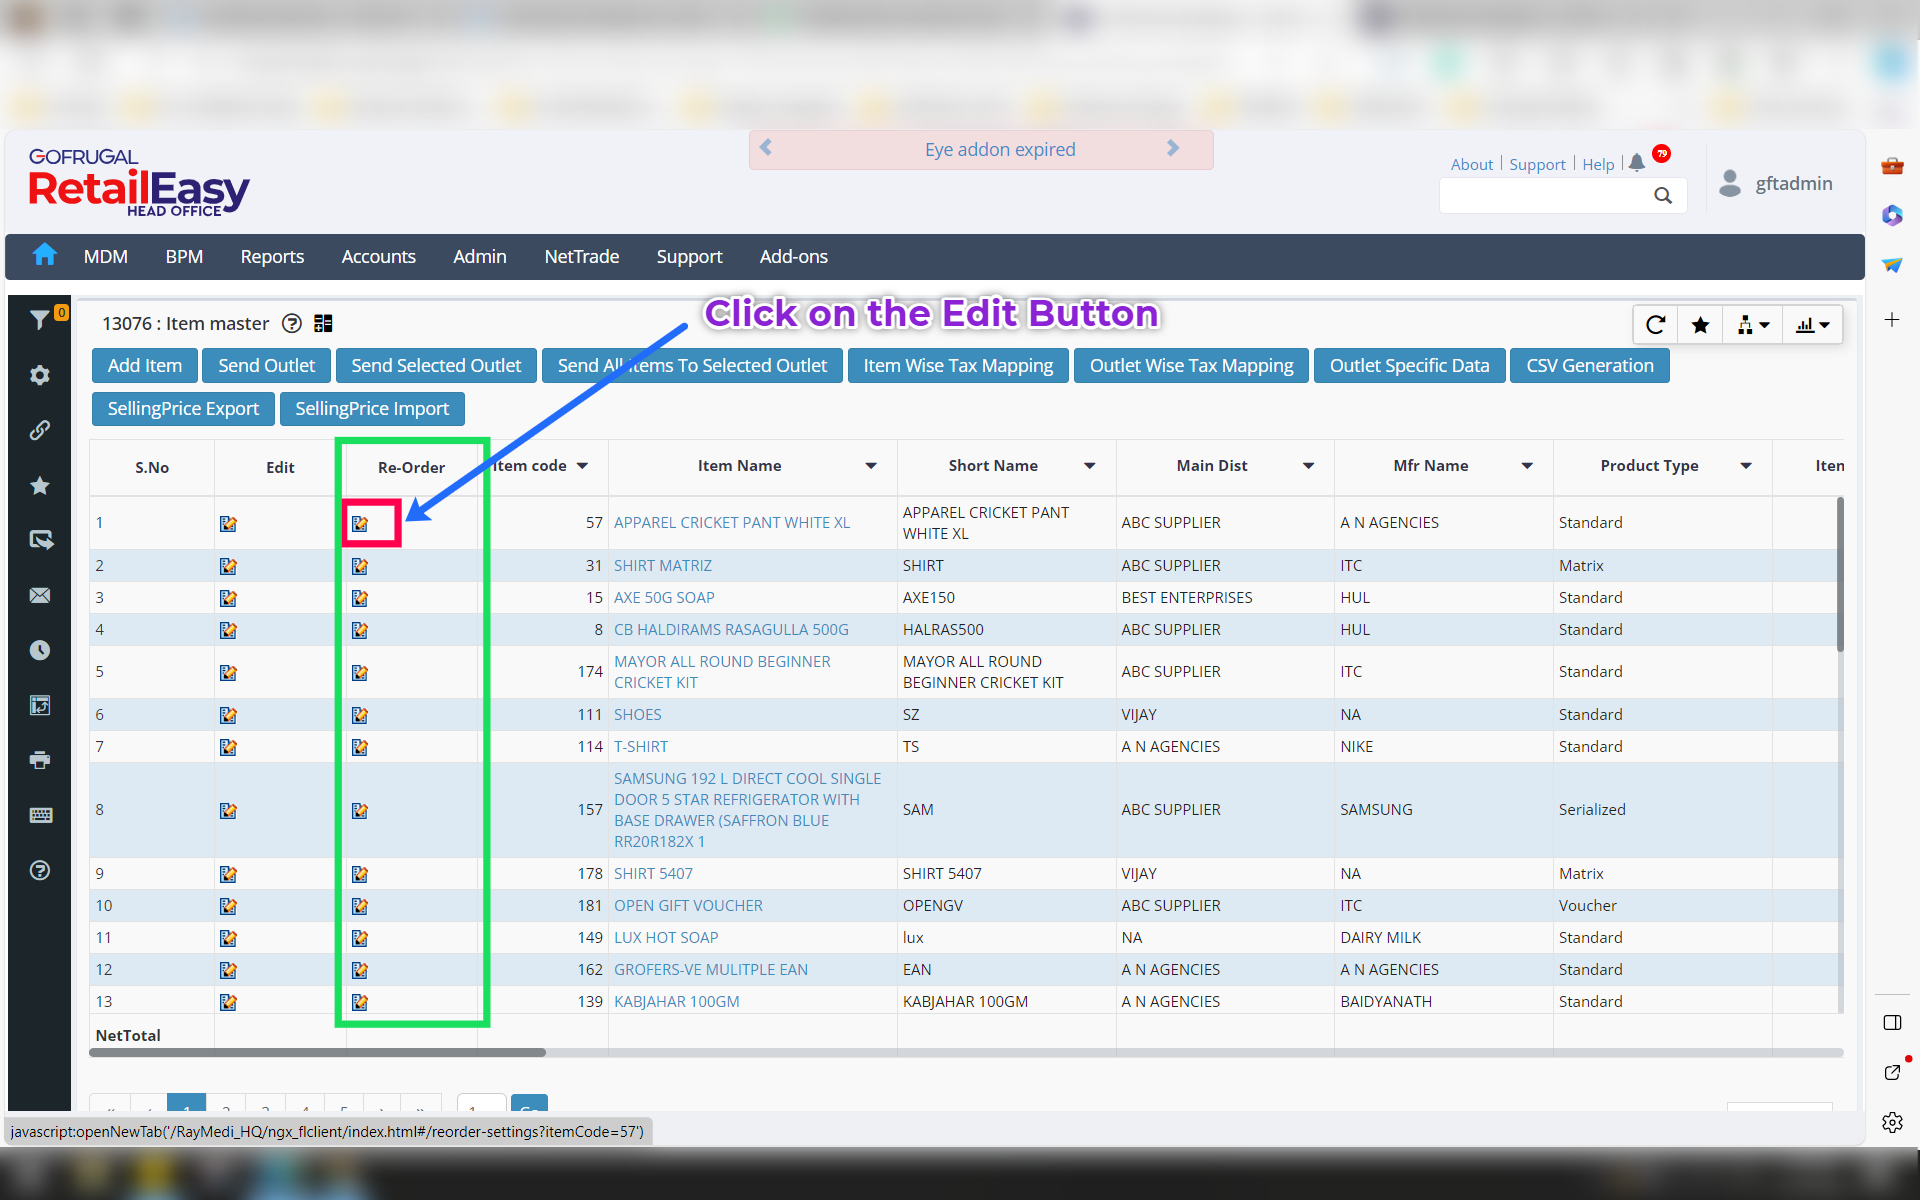The image size is (1920, 1200).
Task: Click the Add Item button
Action: tap(145, 366)
